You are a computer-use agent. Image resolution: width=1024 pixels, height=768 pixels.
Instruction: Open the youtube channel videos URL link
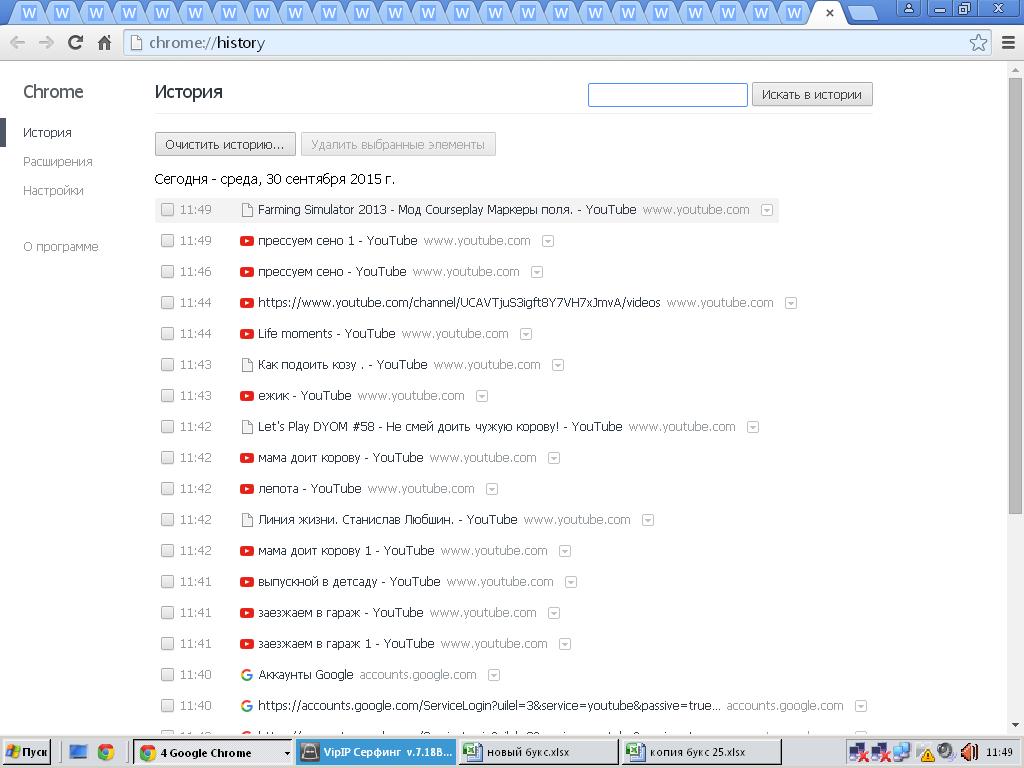tap(459, 302)
